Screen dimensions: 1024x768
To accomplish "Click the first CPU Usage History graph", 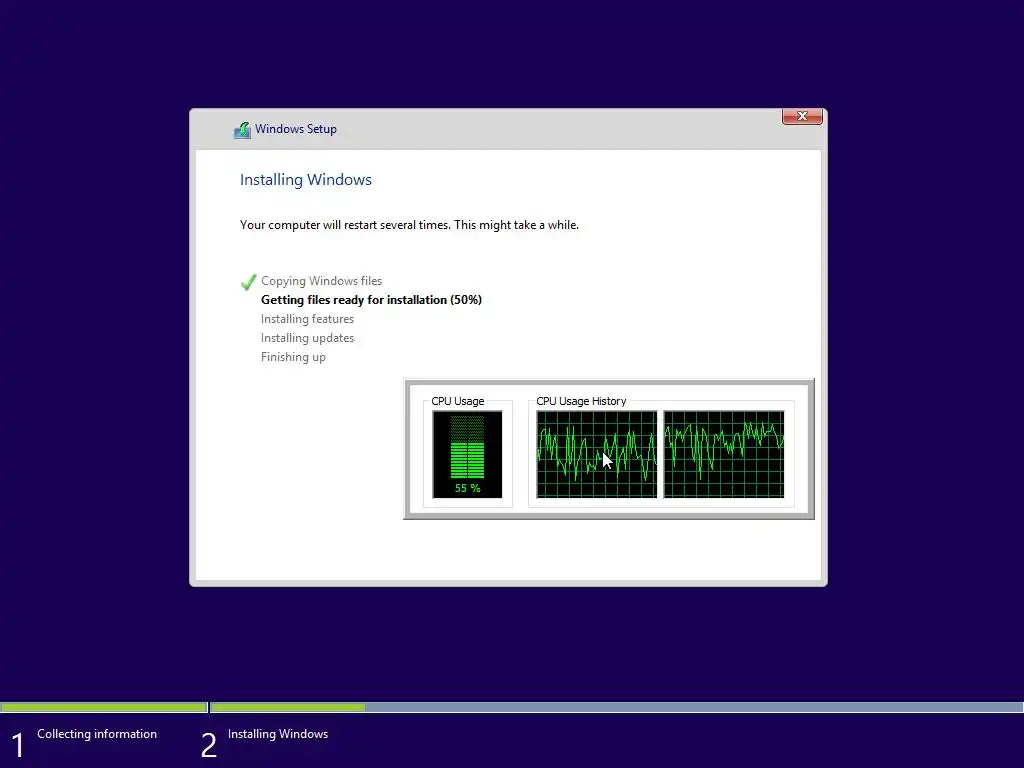I will pos(597,454).
